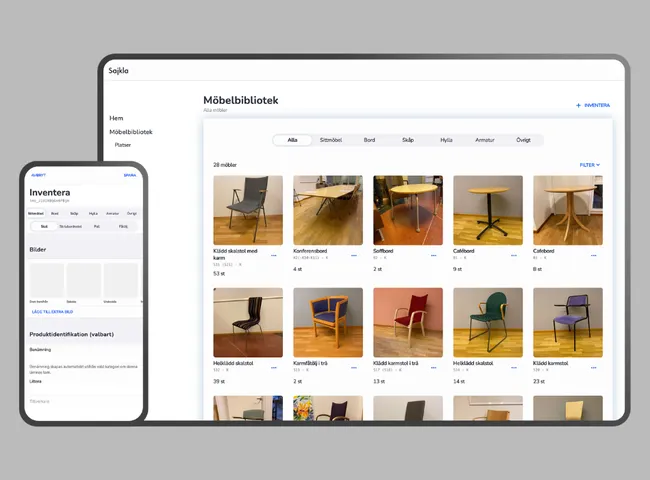Go to Hem in sidebar
Viewport: 650px width, 480px height.
tap(116, 118)
